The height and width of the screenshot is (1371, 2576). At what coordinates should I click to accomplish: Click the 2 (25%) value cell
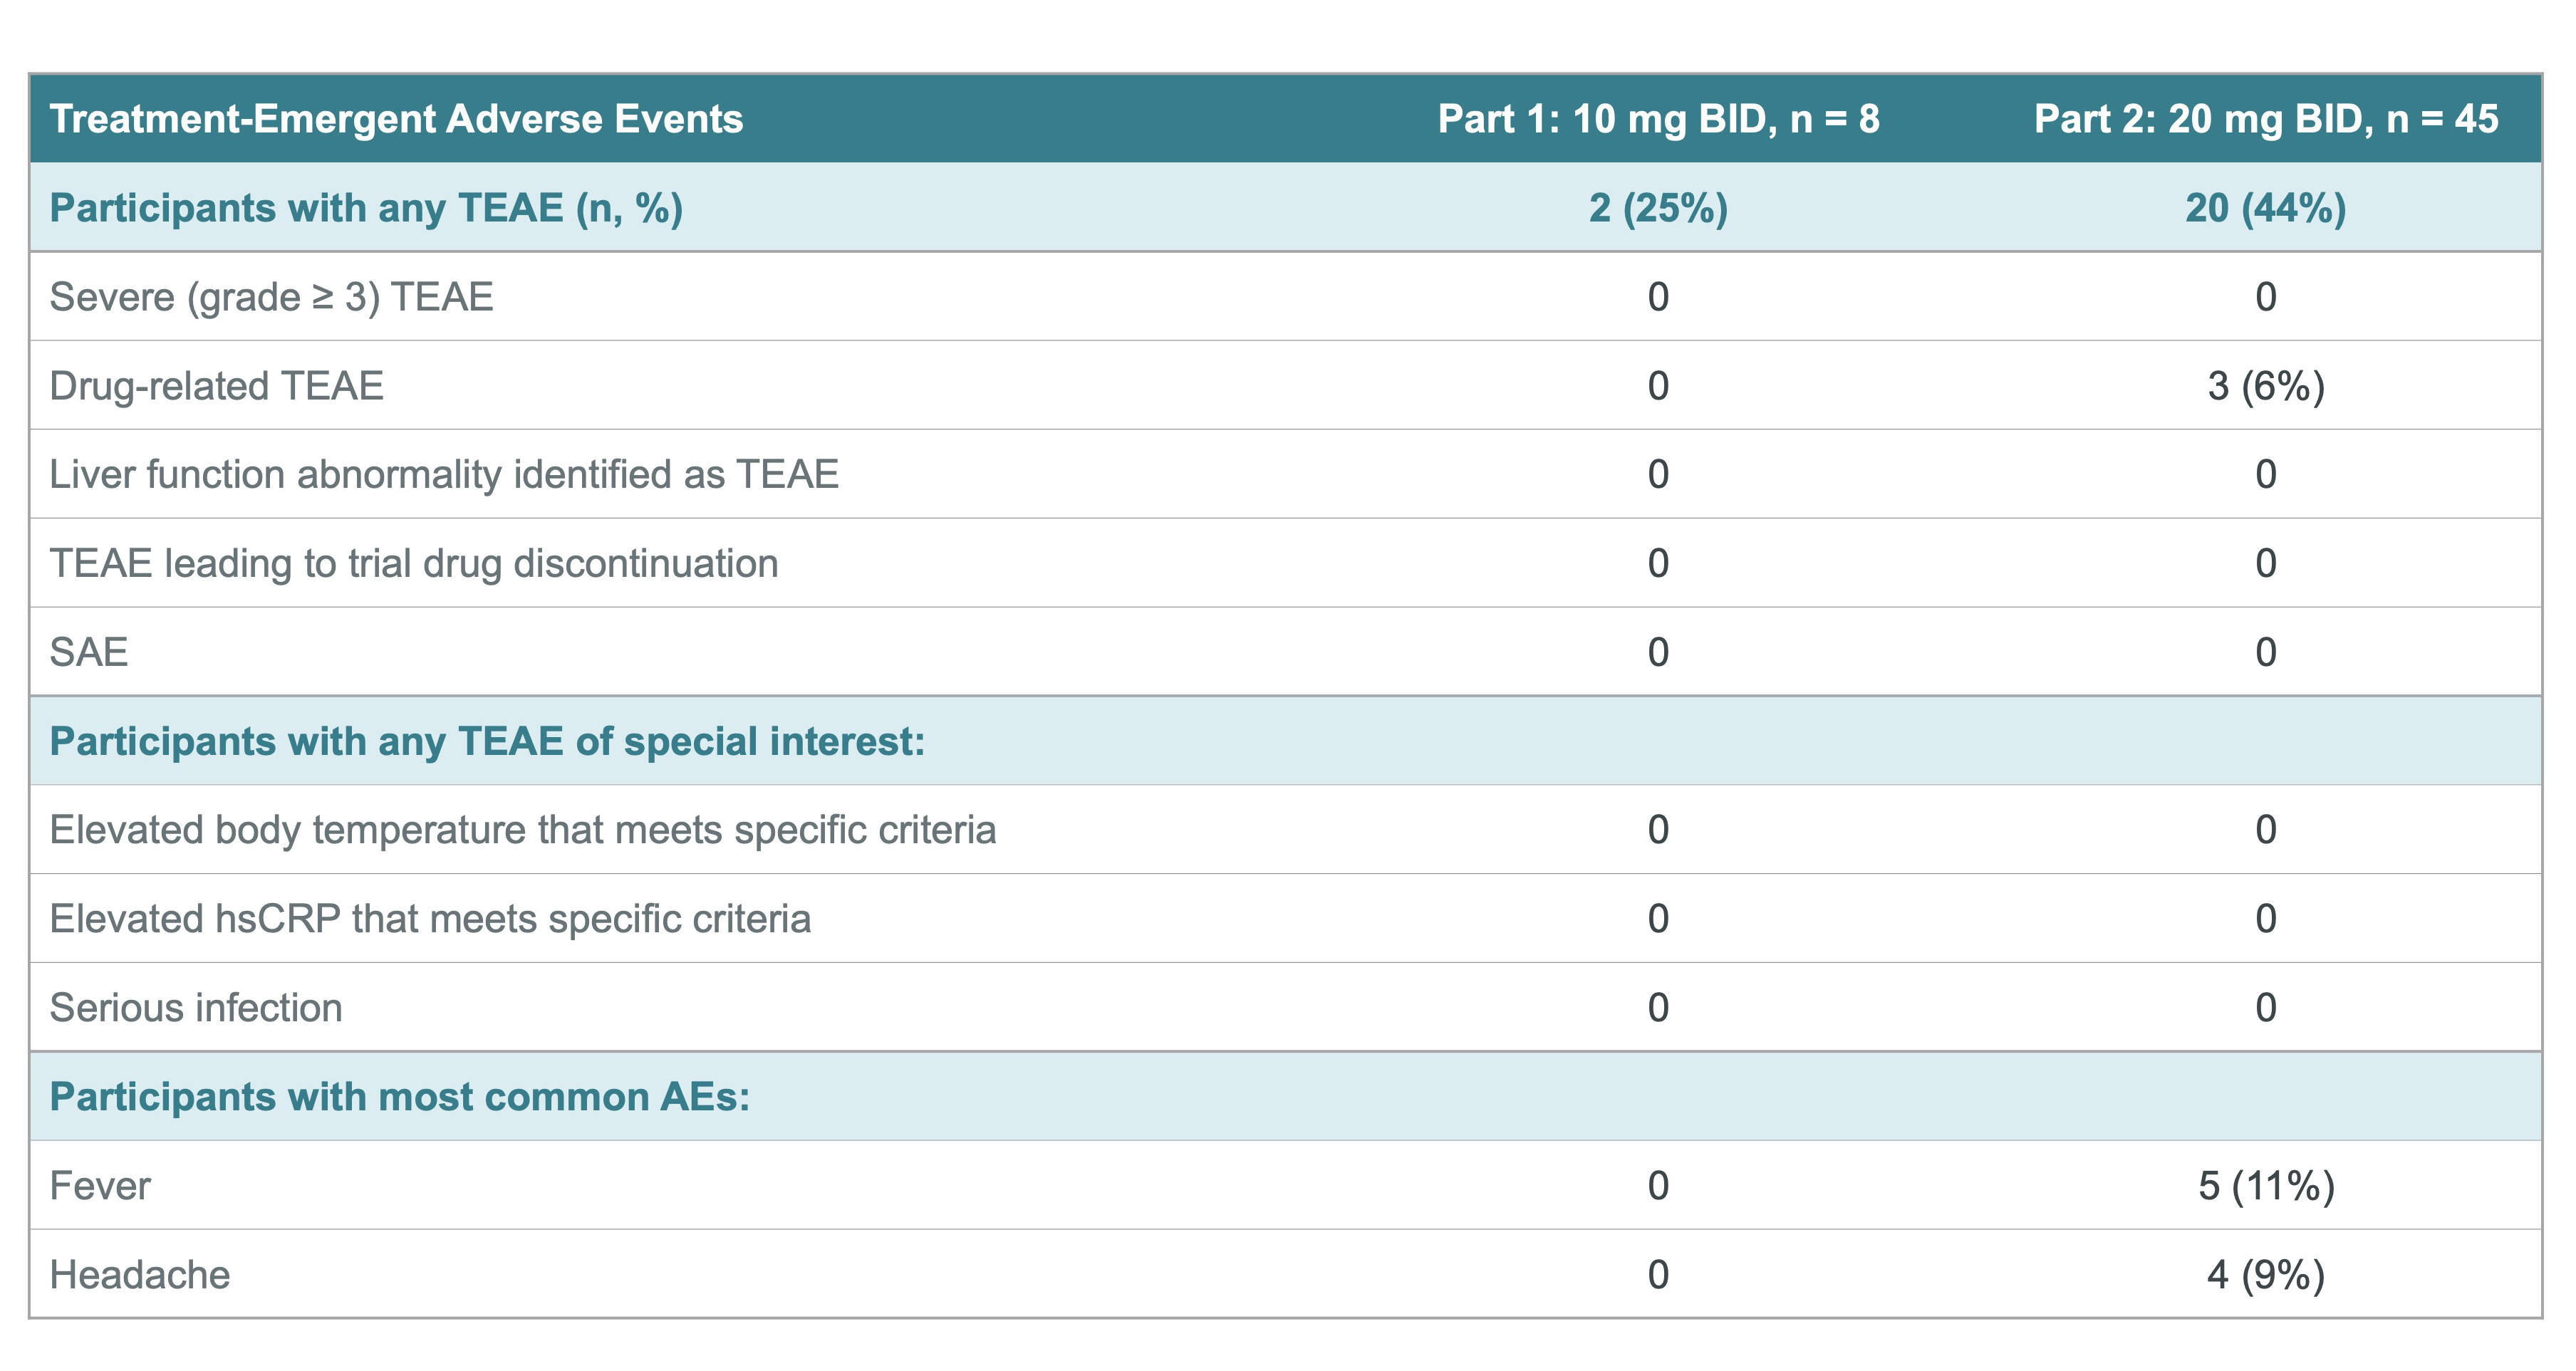click(1658, 208)
